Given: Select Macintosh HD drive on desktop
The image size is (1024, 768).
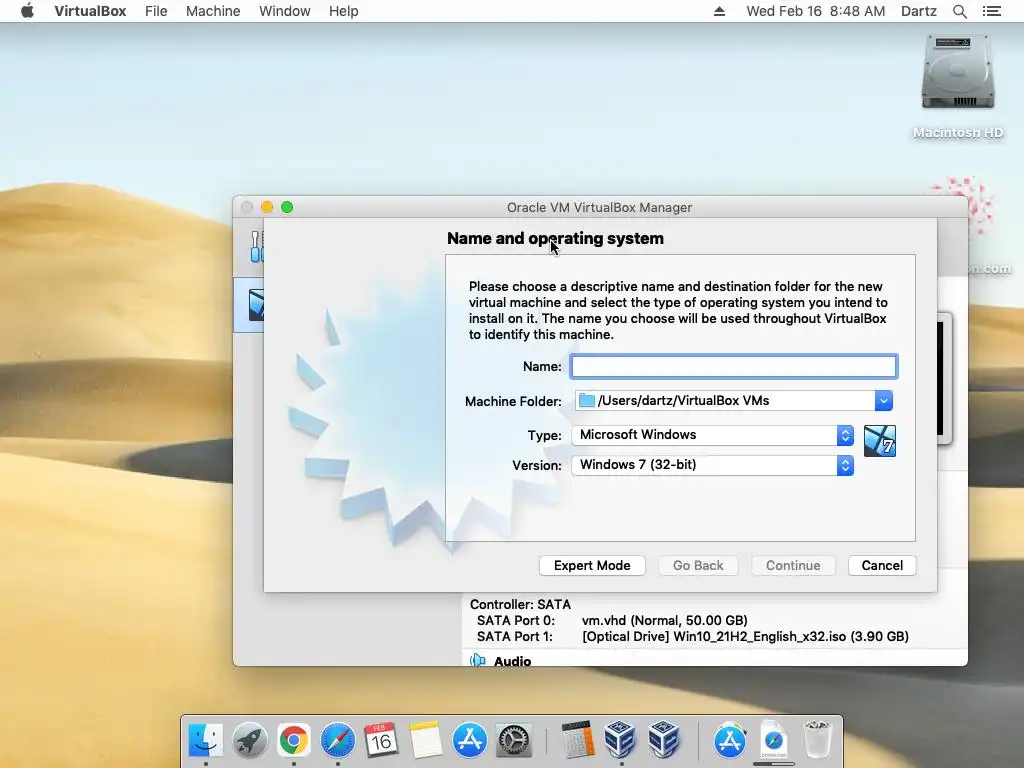Looking at the screenshot, I should pyautogui.click(x=957, y=73).
